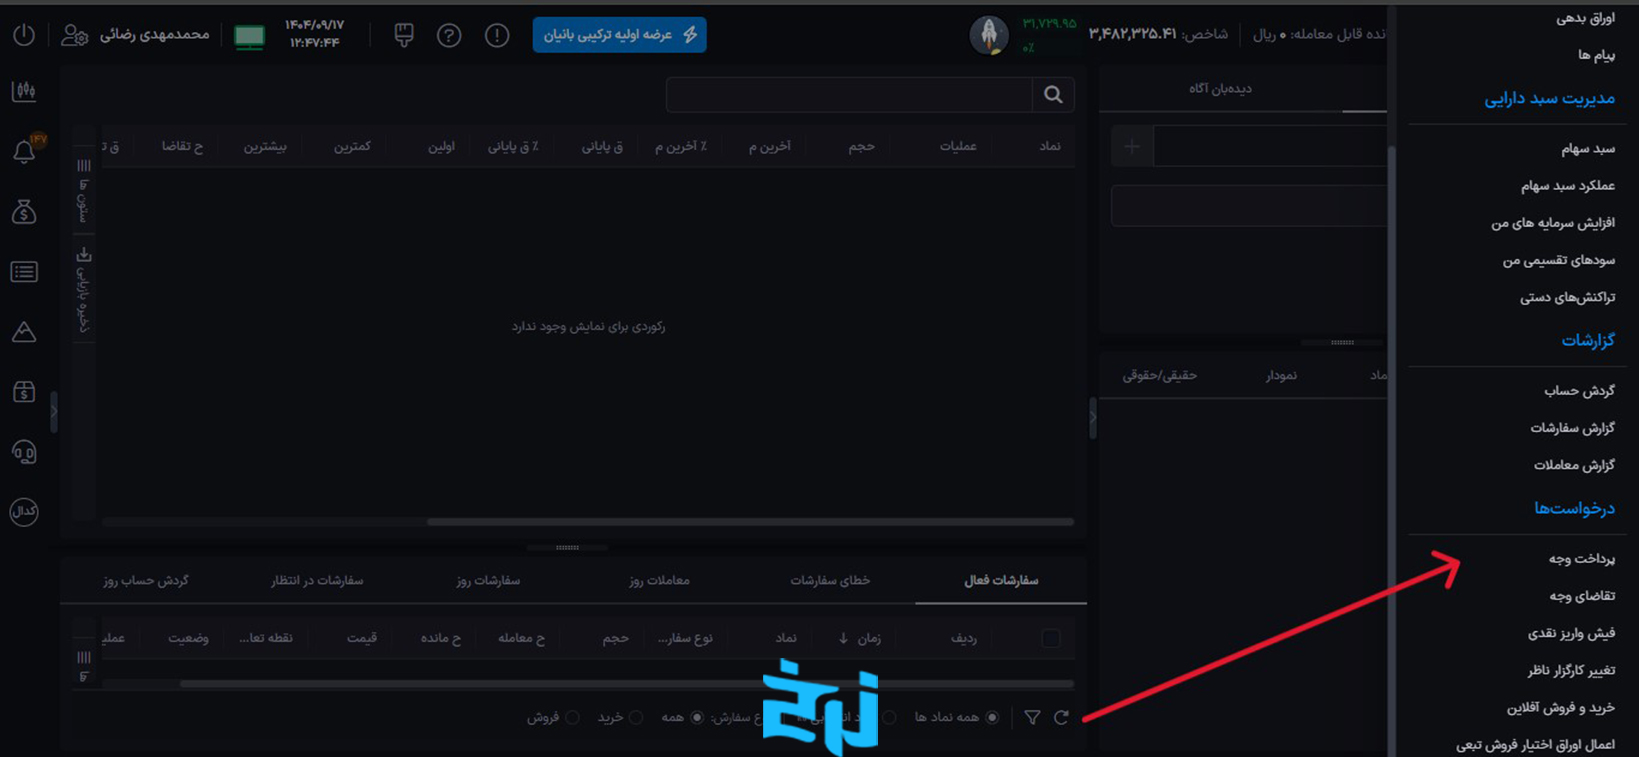
Task: Click the dollar box icon in sidebar
Action: (24, 392)
